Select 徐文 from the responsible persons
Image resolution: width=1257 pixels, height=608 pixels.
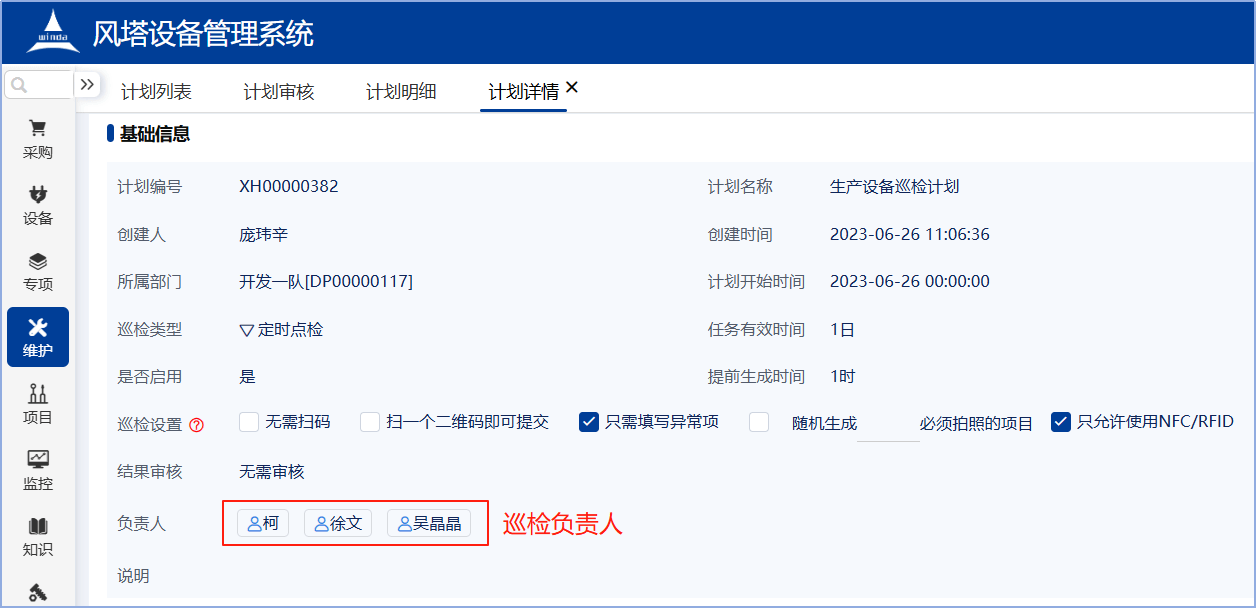(x=338, y=522)
